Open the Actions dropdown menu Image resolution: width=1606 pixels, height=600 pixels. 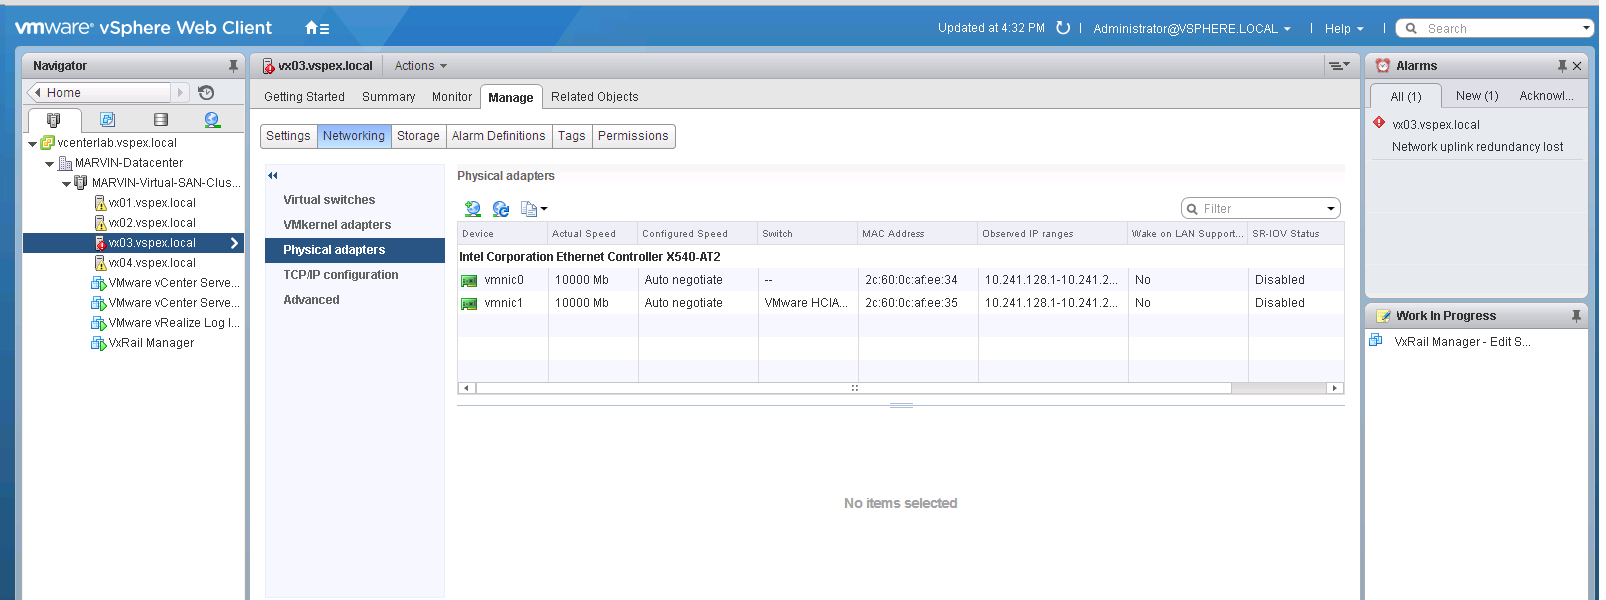[x=420, y=66]
